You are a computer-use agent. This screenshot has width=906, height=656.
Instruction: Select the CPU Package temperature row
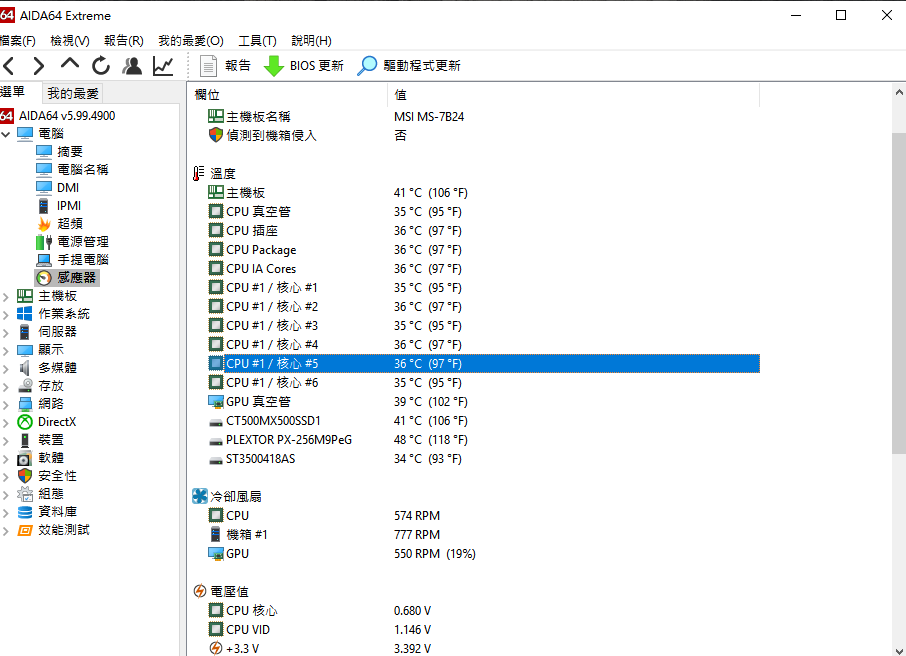tap(483, 250)
